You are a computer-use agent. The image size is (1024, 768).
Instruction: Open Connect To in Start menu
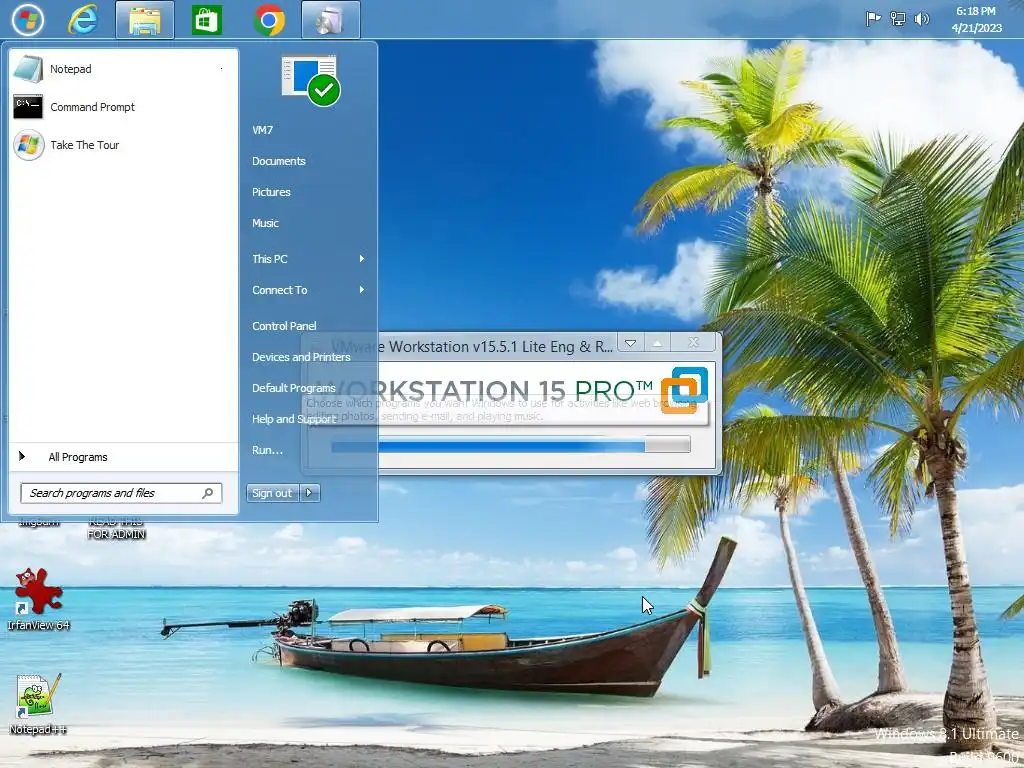tap(280, 290)
